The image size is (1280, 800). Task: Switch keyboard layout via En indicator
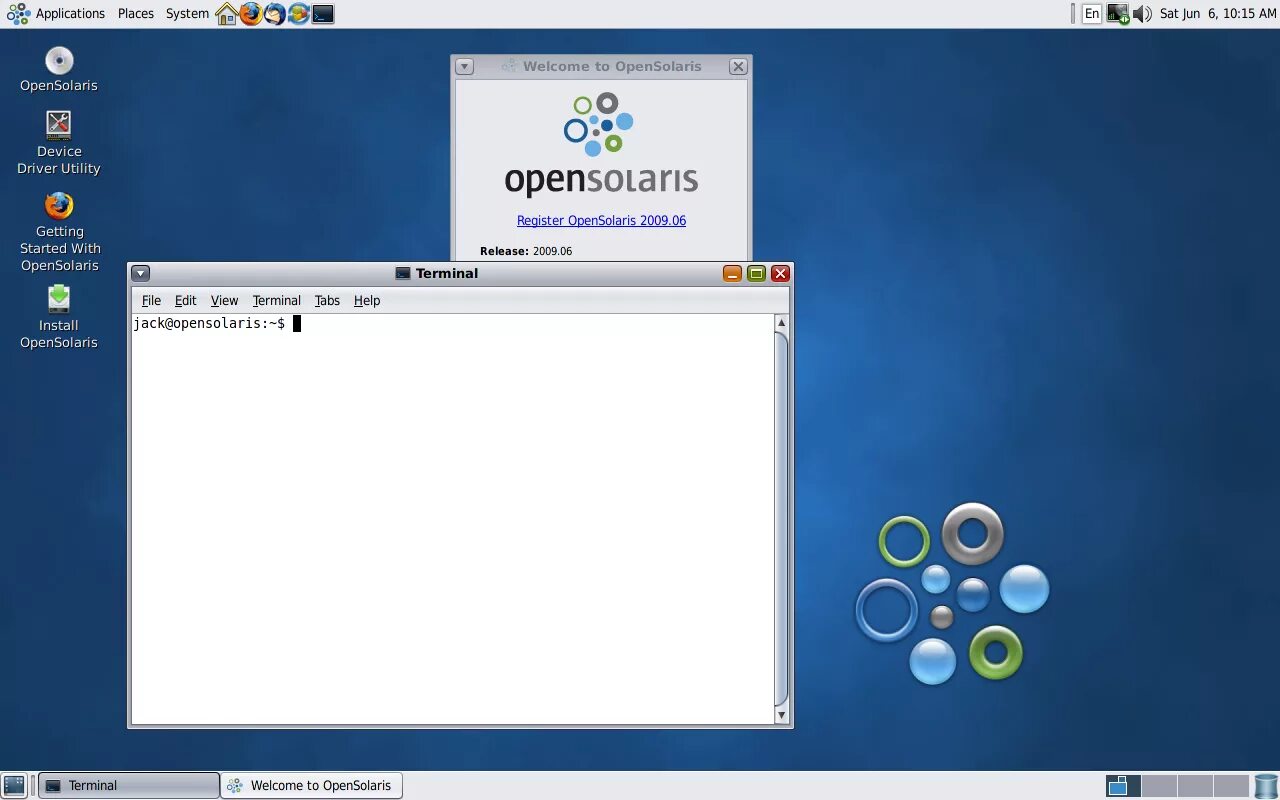[1092, 14]
